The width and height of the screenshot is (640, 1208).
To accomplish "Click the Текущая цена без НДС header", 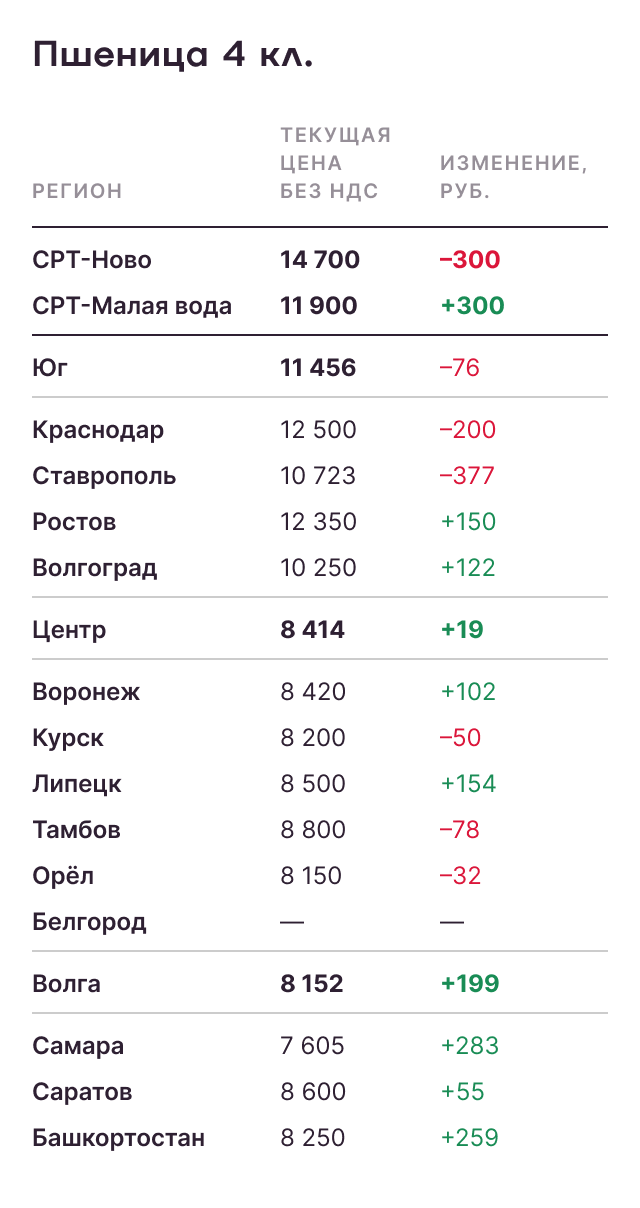I will (335, 163).
